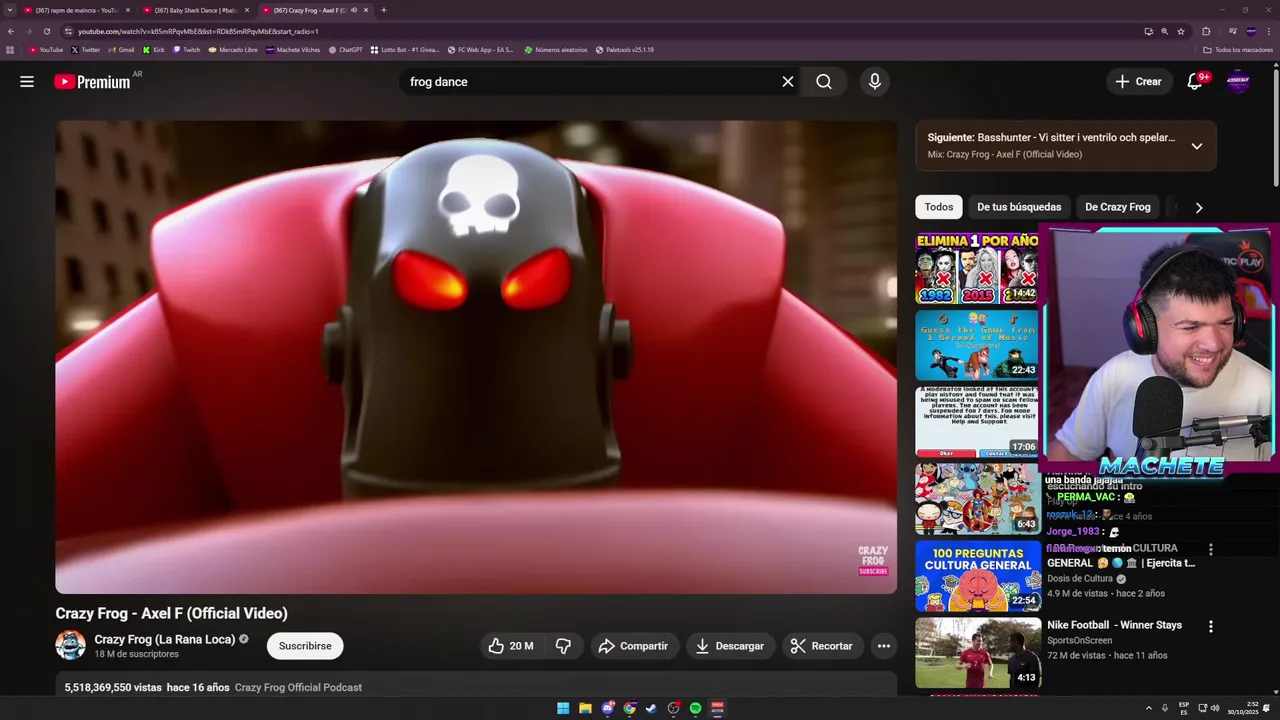
Task: Bookmark this page with the star icon
Action: point(1181,31)
